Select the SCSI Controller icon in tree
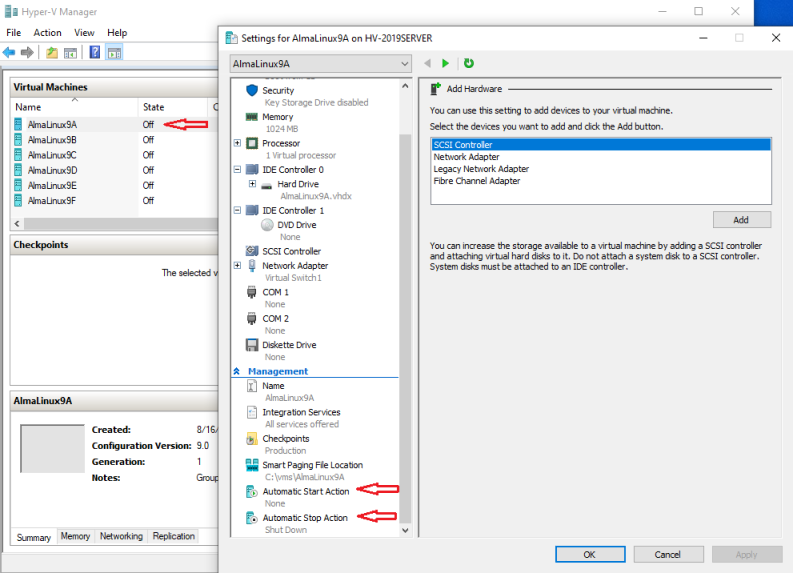This screenshot has width=793, height=573. (252, 251)
